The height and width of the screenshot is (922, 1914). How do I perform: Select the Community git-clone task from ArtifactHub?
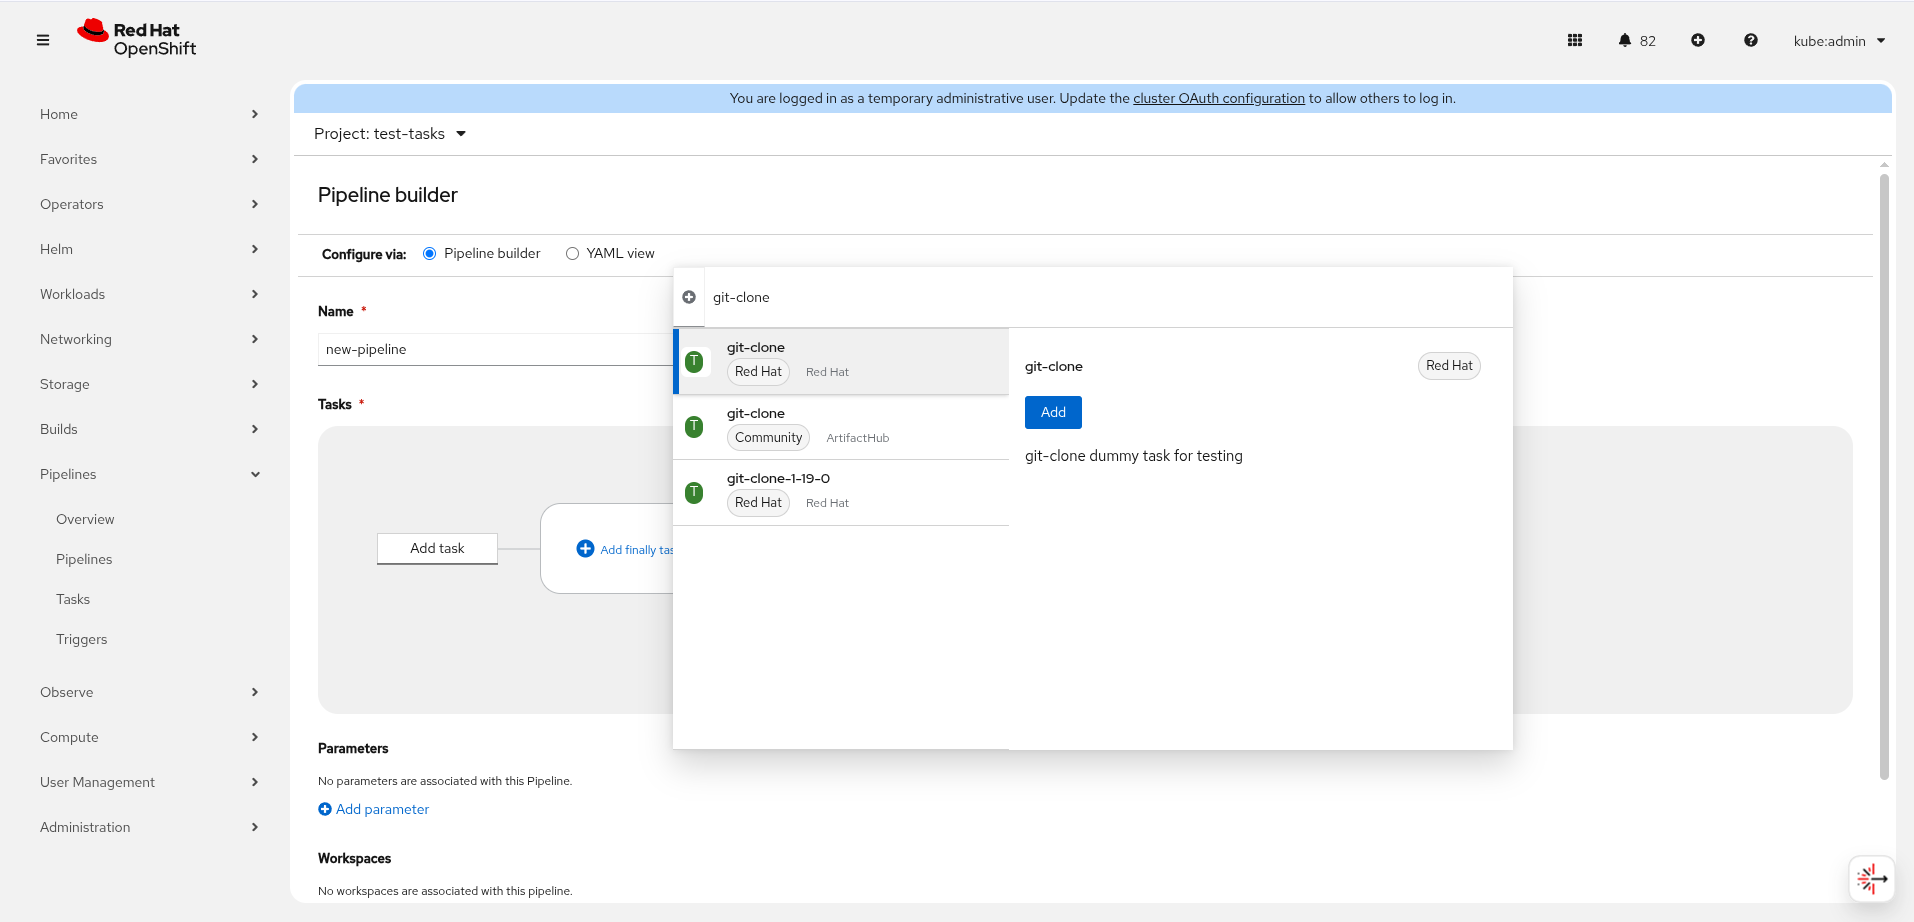coord(840,427)
